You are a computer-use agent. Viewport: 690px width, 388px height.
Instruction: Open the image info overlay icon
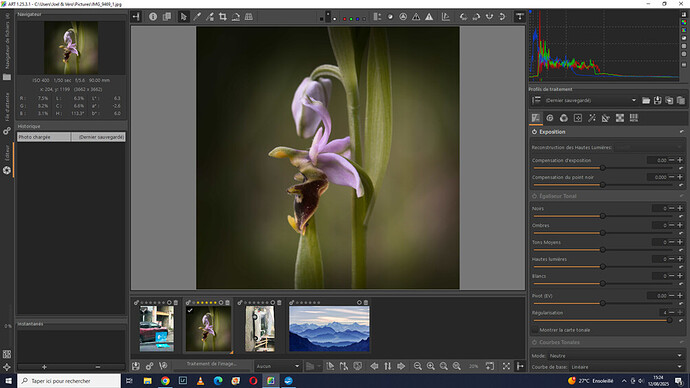tap(153, 17)
